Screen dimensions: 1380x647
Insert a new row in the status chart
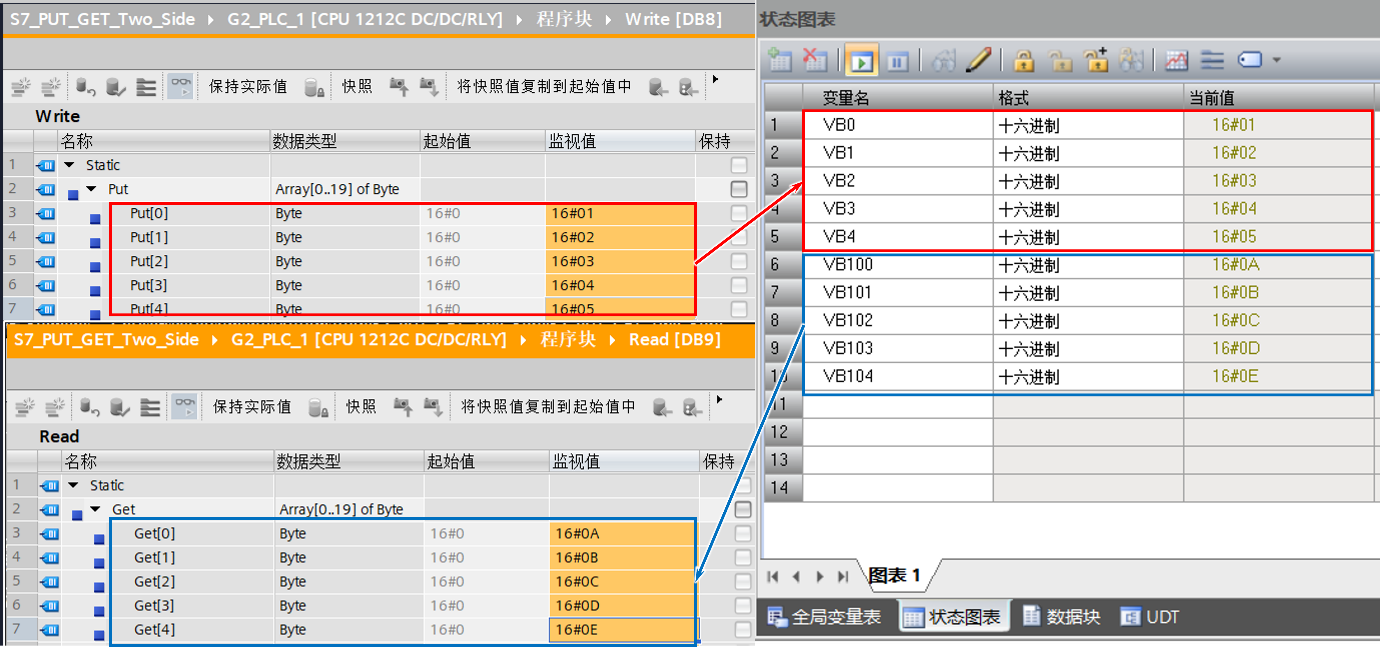(x=778, y=60)
